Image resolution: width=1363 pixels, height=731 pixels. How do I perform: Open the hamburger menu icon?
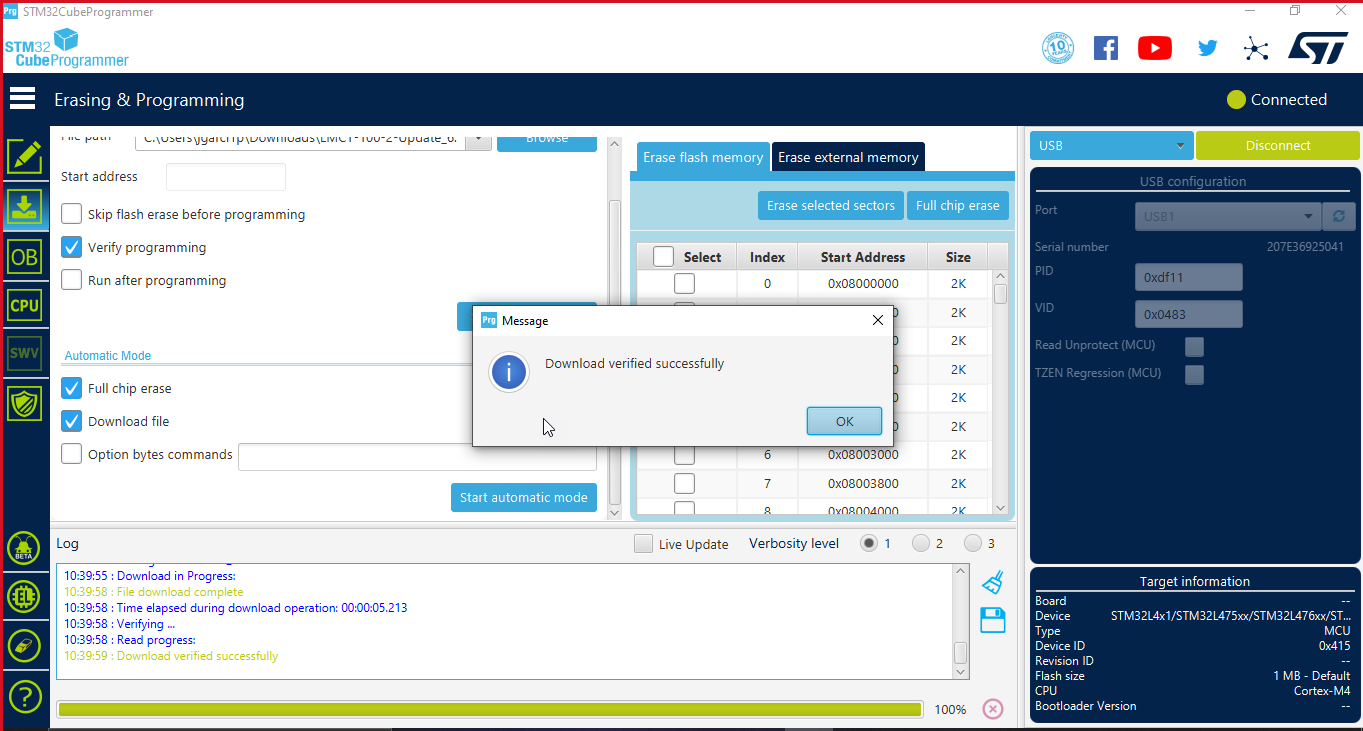point(22,99)
